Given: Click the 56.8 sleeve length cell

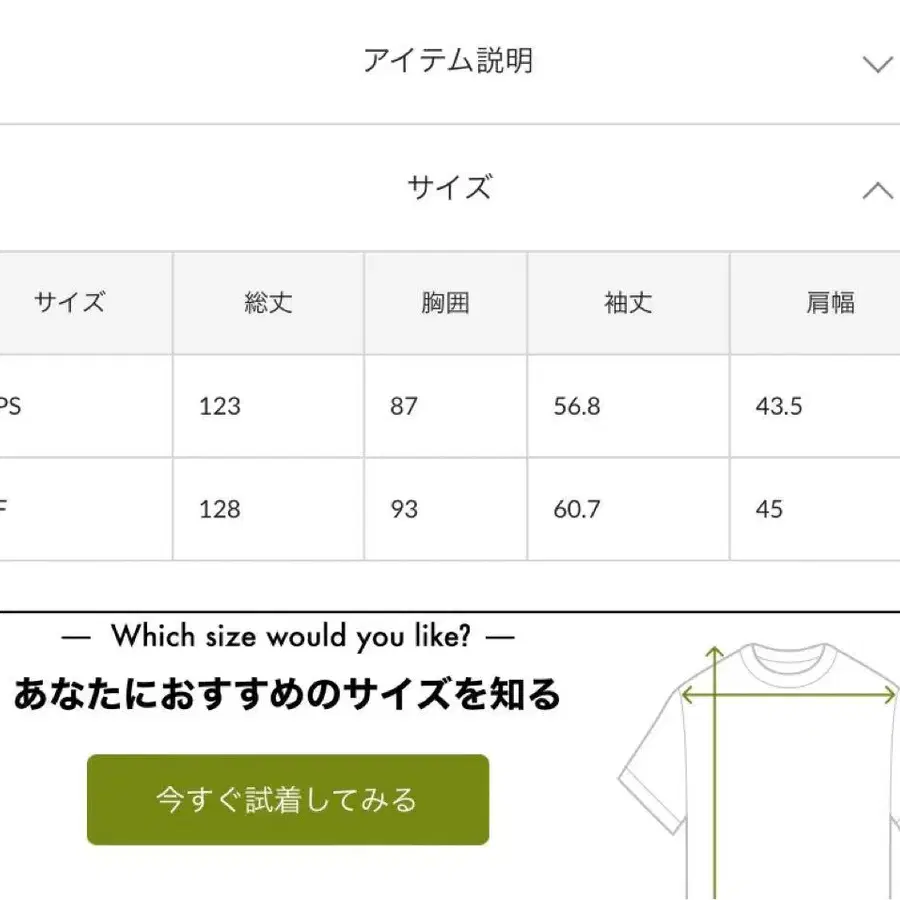Looking at the screenshot, I should pos(577,406).
